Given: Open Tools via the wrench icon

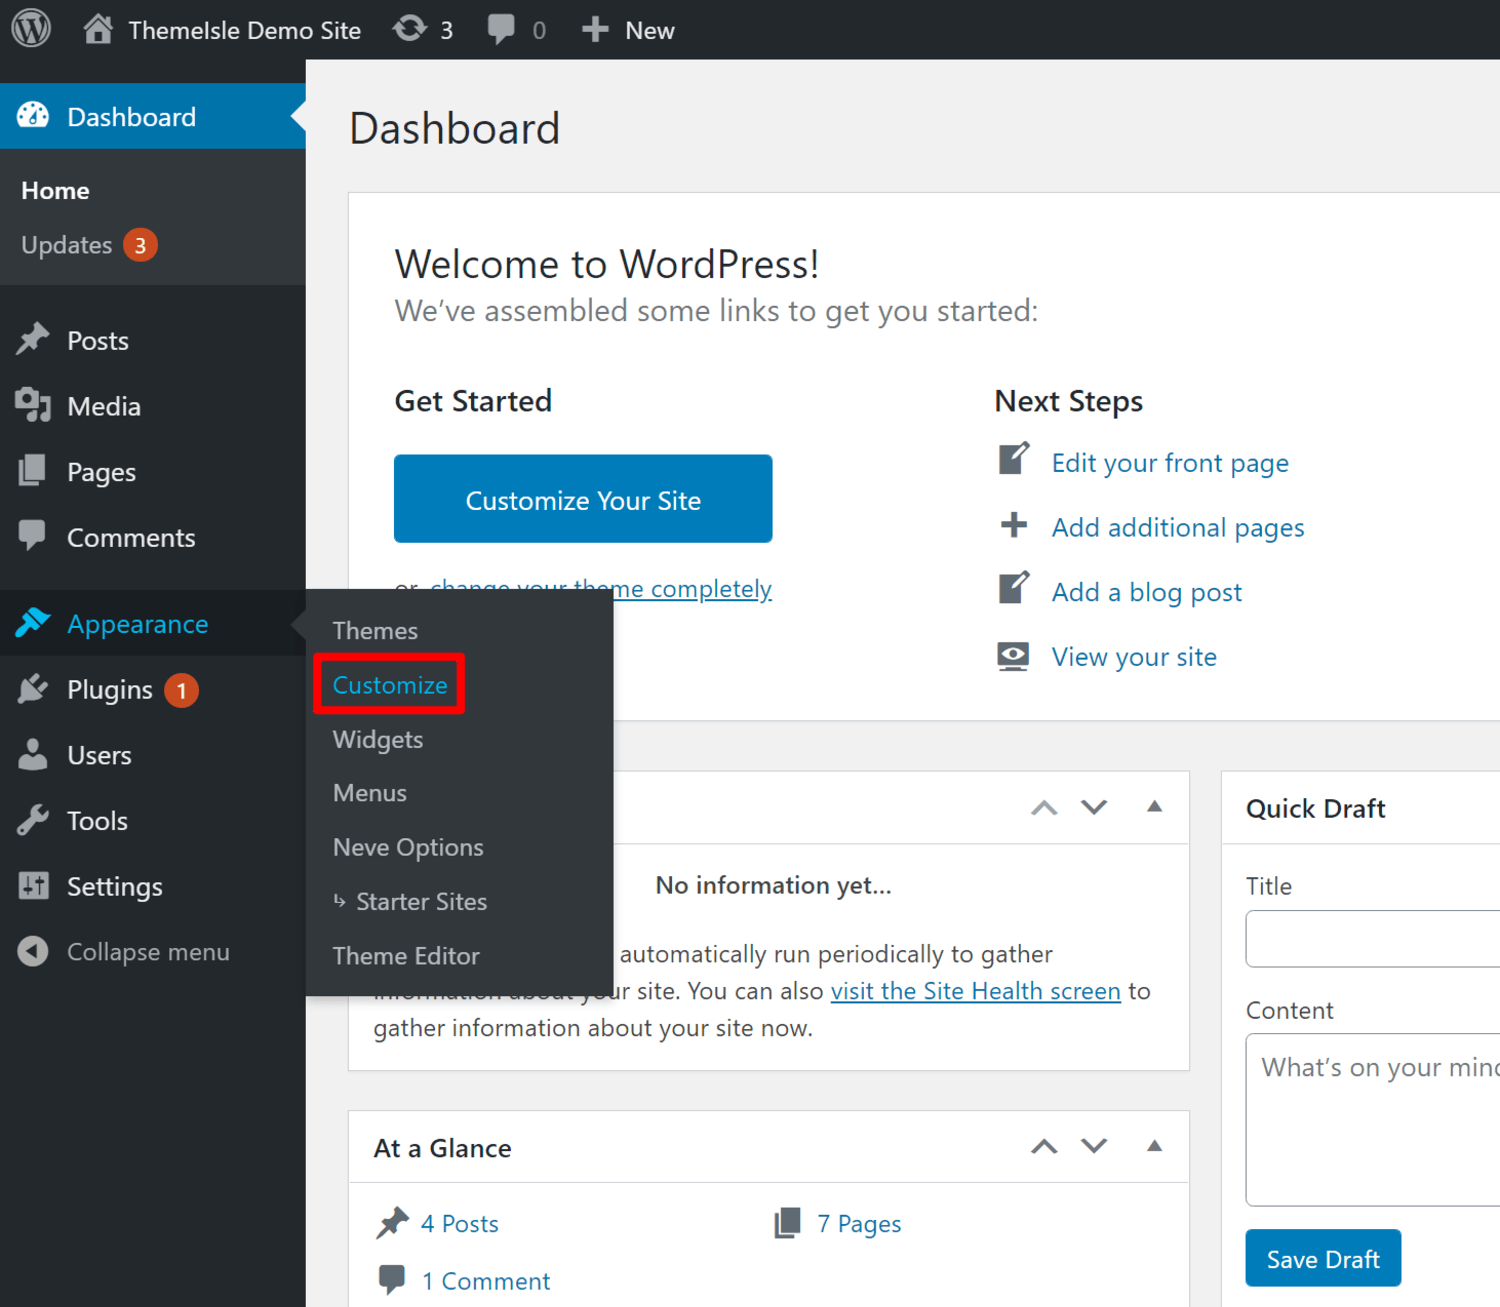Looking at the screenshot, I should pyautogui.click(x=33, y=820).
